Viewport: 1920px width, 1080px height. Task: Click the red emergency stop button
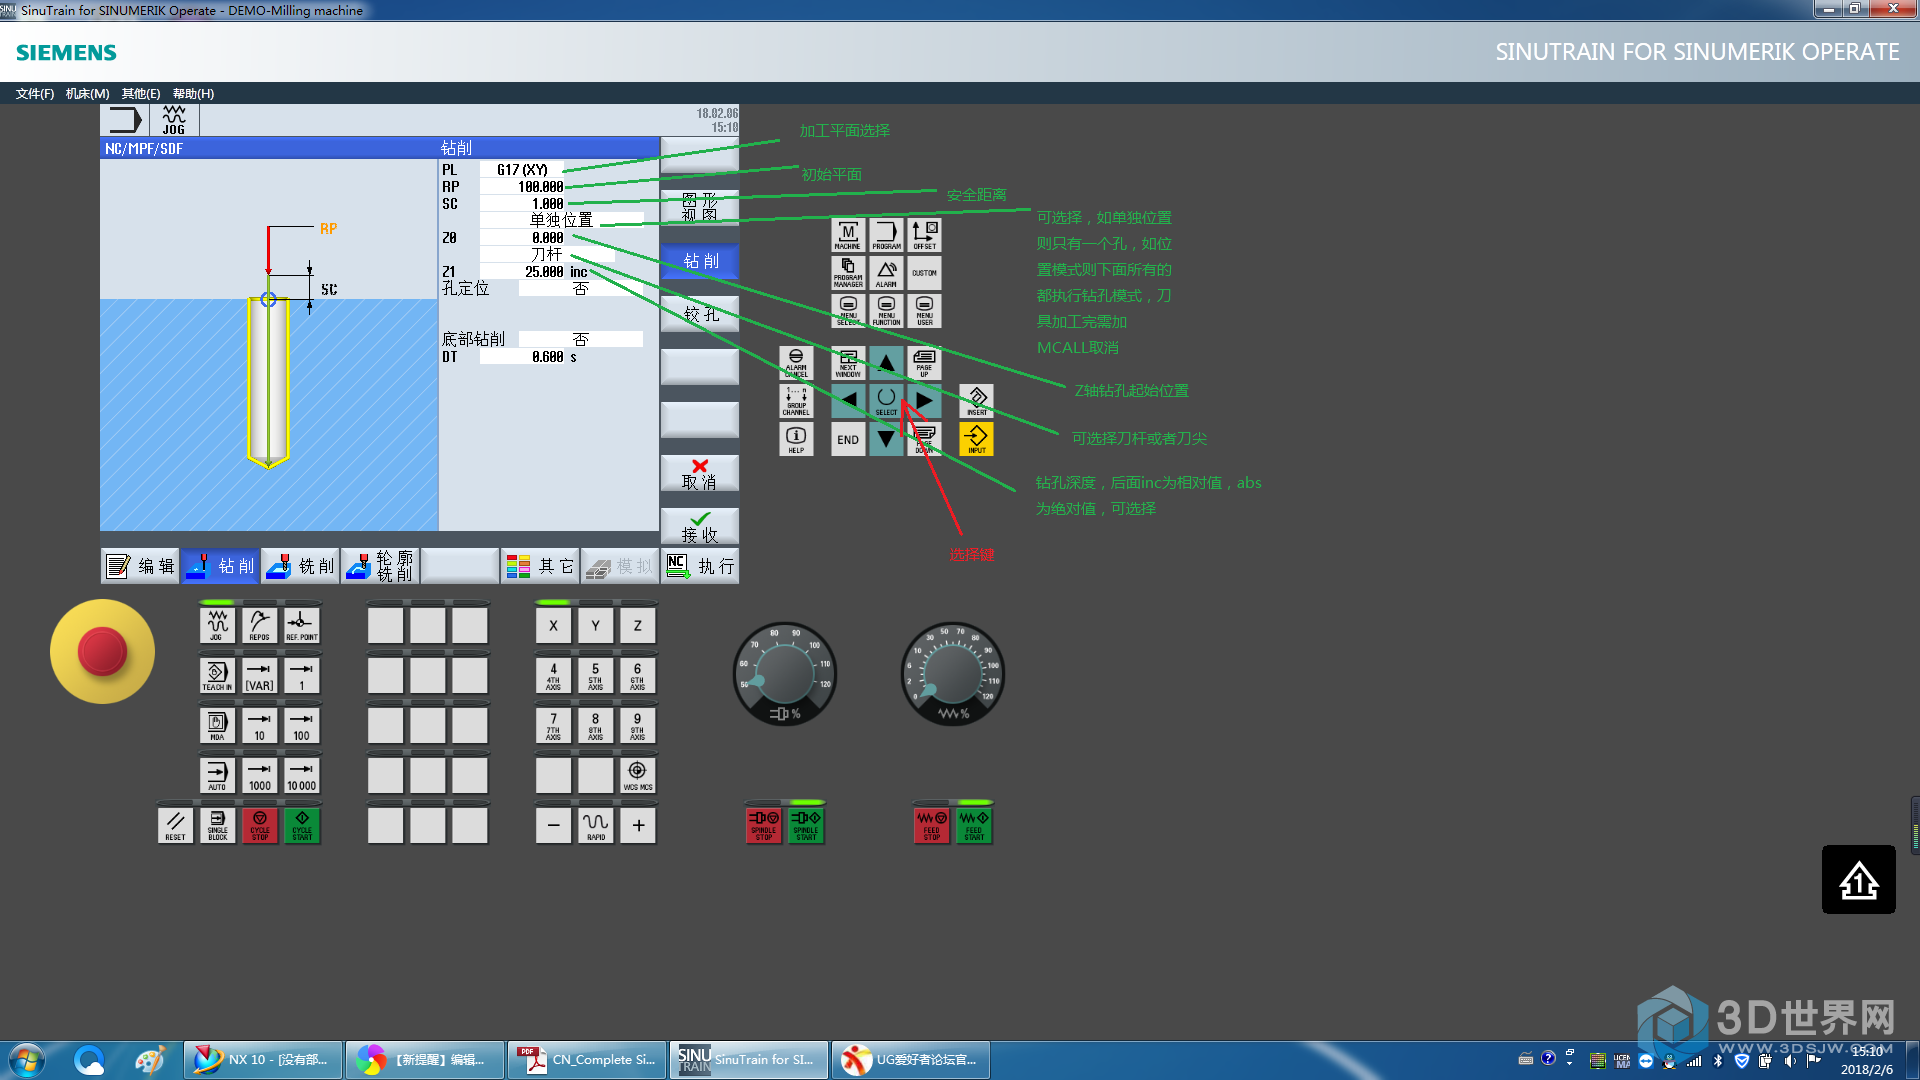102,652
